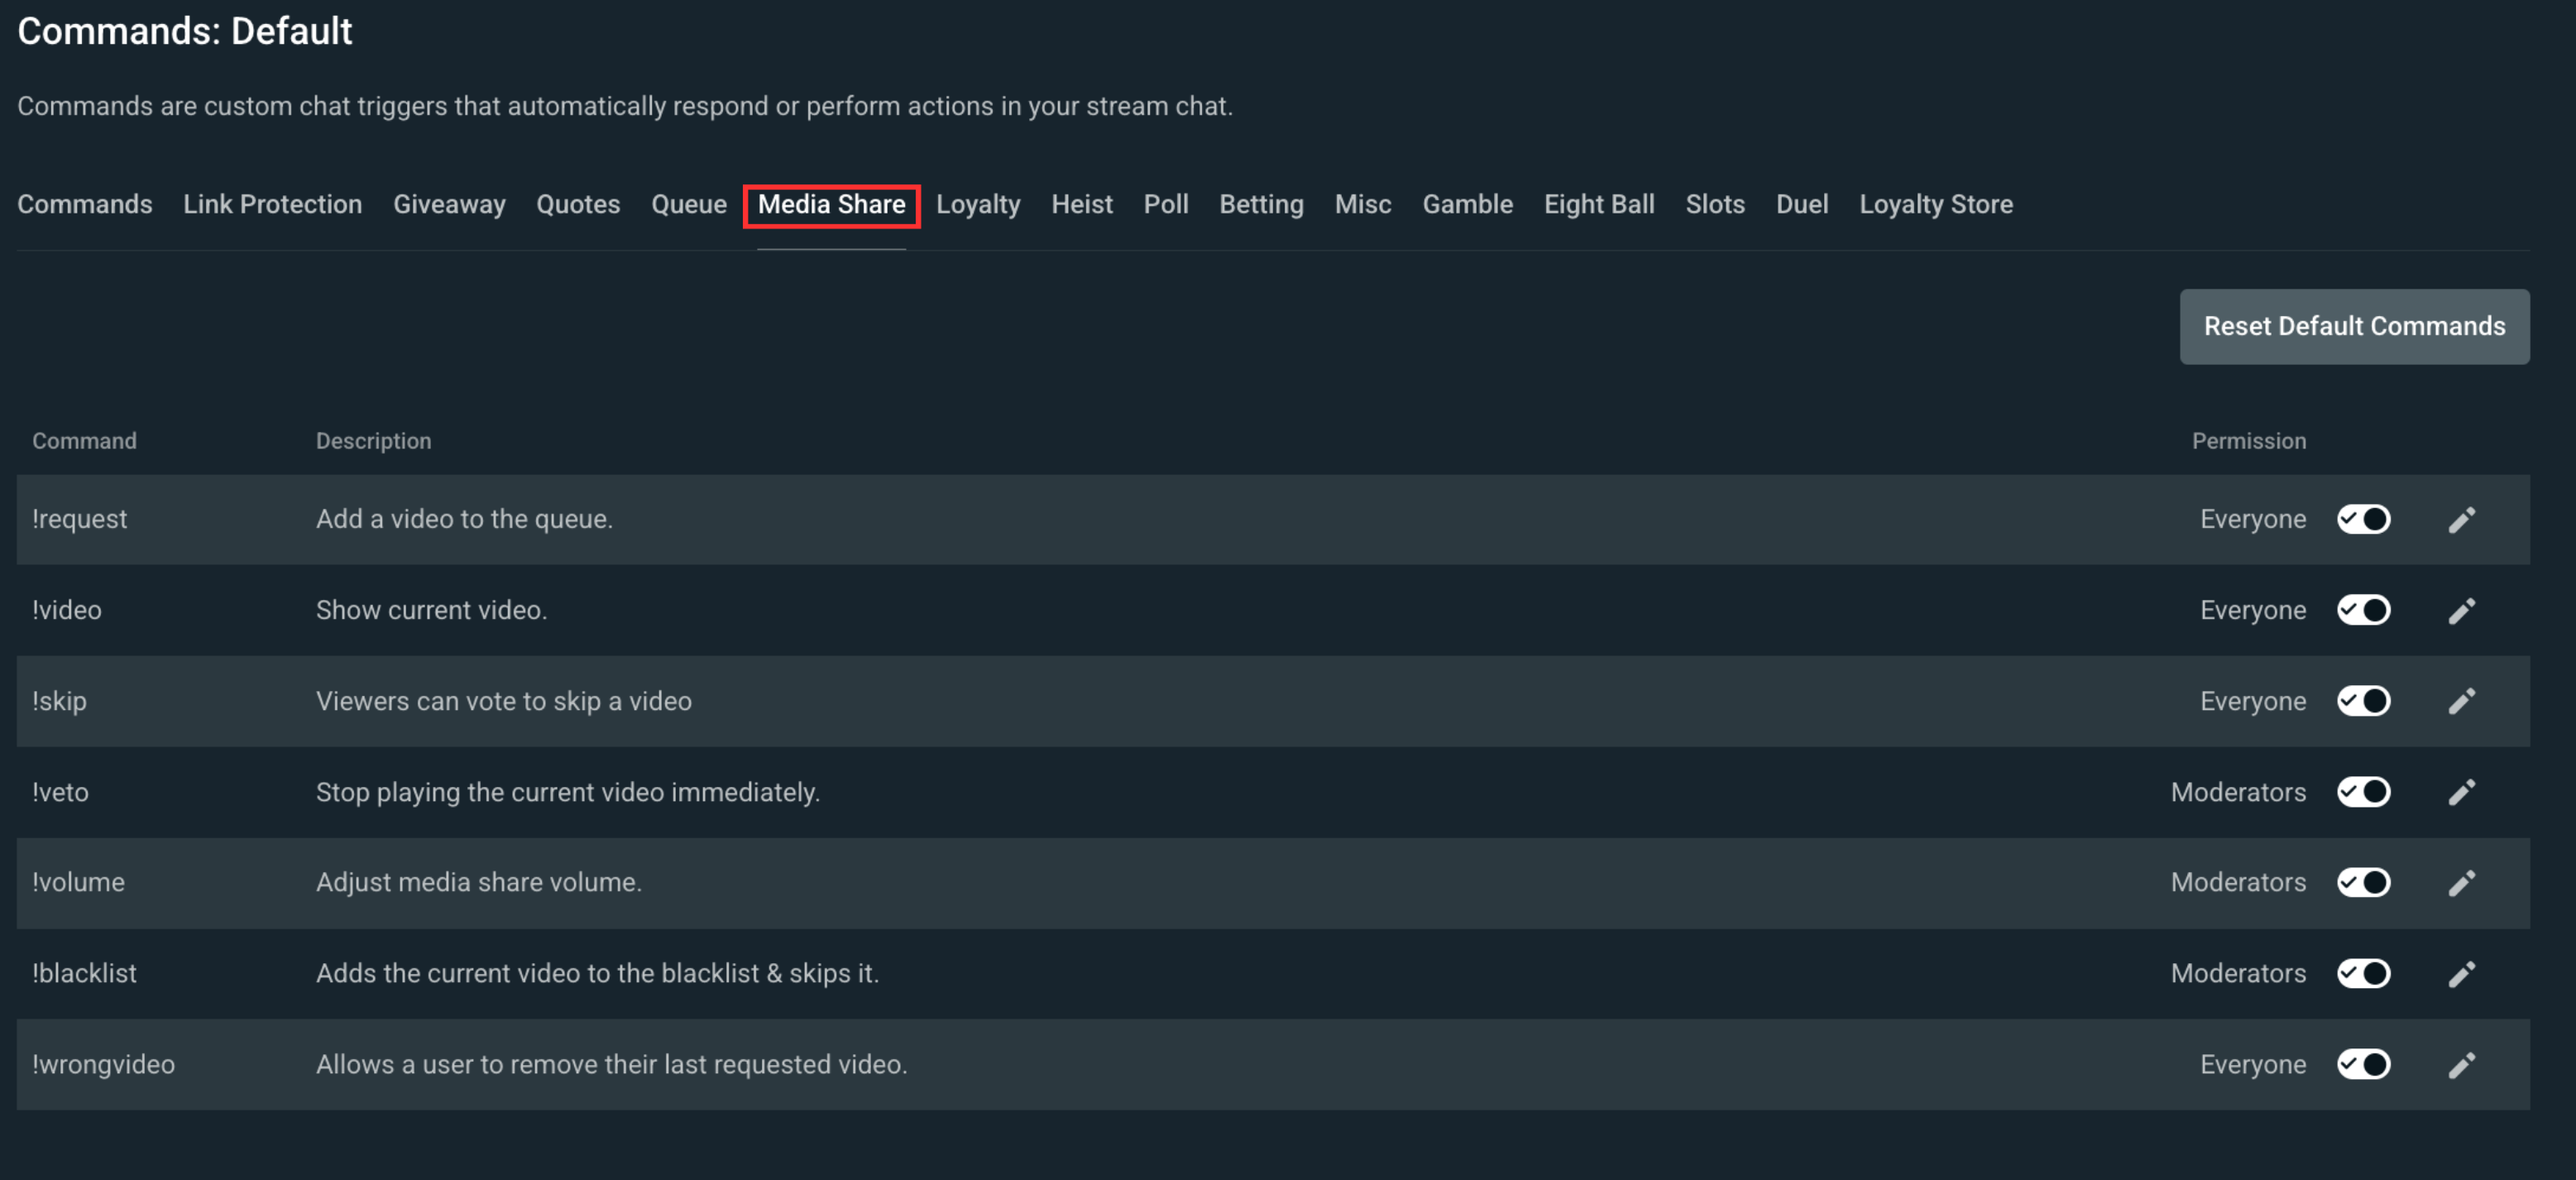This screenshot has height=1180, width=2576.
Task: Open editor for !blacklist with pencil icon
Action: coord(2461,974)
